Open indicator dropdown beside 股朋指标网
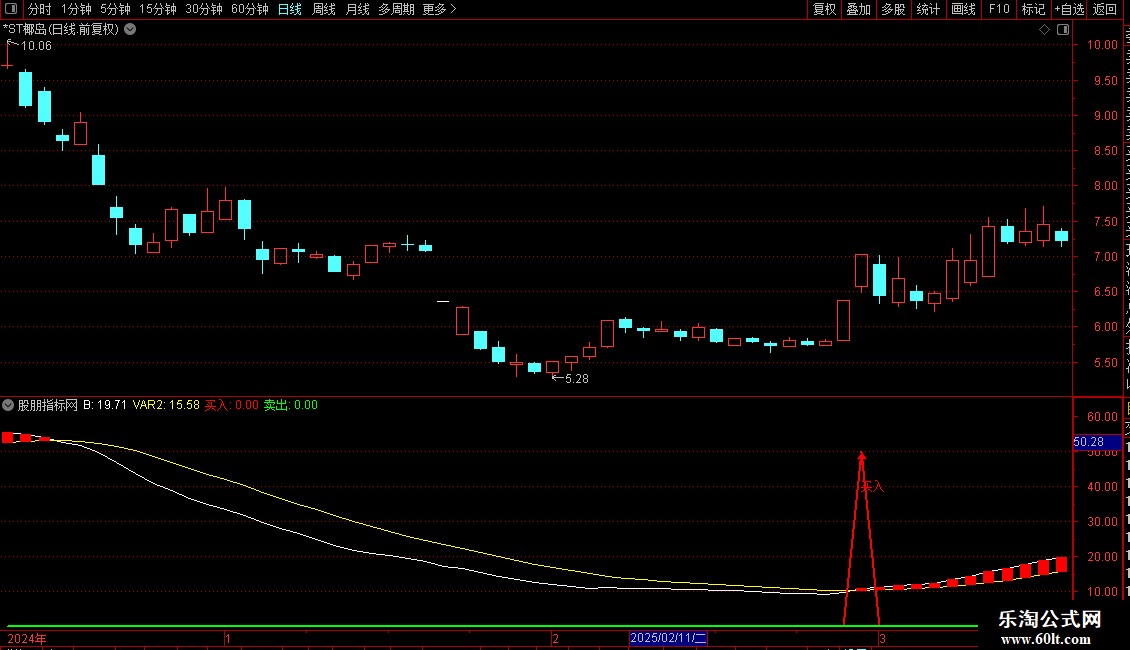 pyautogui.click(x=8, y=405)
